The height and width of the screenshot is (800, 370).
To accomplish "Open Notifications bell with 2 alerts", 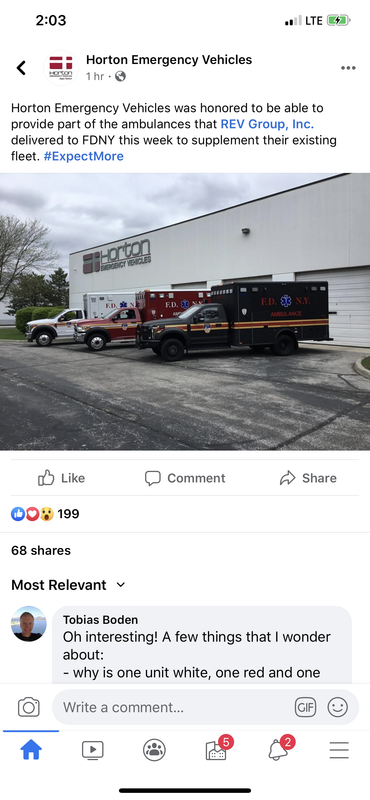I will pyautogui.click(x=280, y=748).
